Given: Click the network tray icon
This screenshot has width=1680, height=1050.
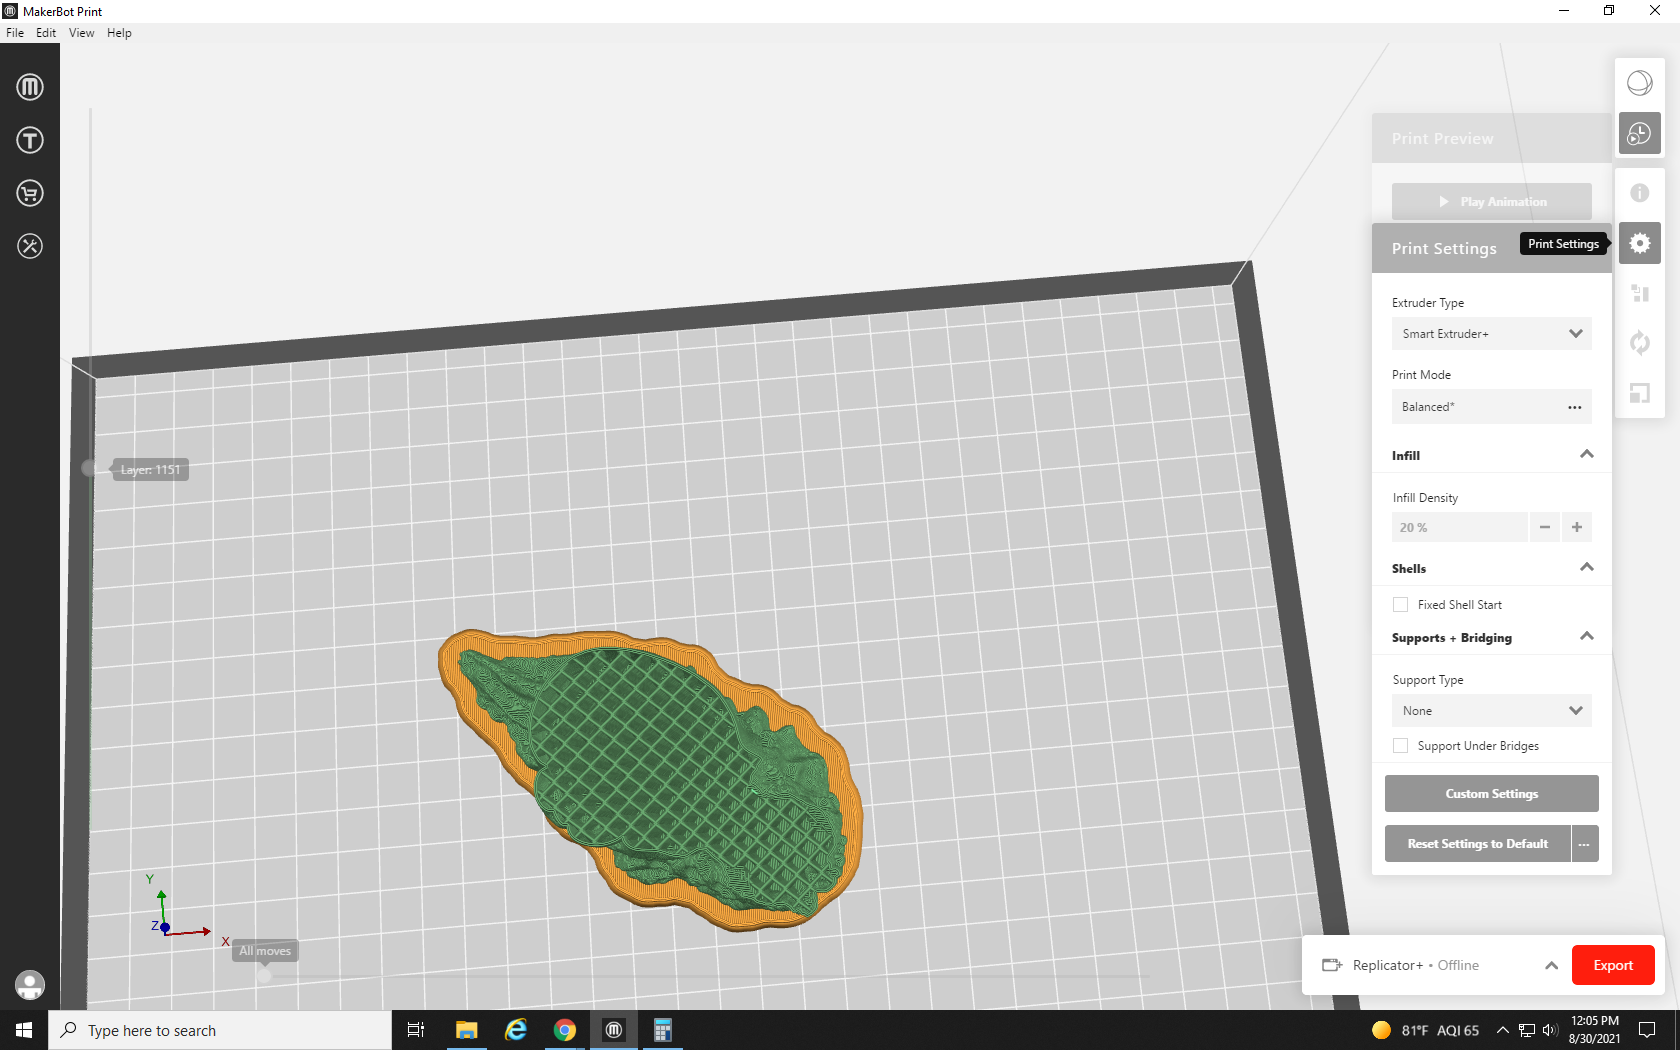Looking at the screenshot, I should (x=1527, y=1030).
